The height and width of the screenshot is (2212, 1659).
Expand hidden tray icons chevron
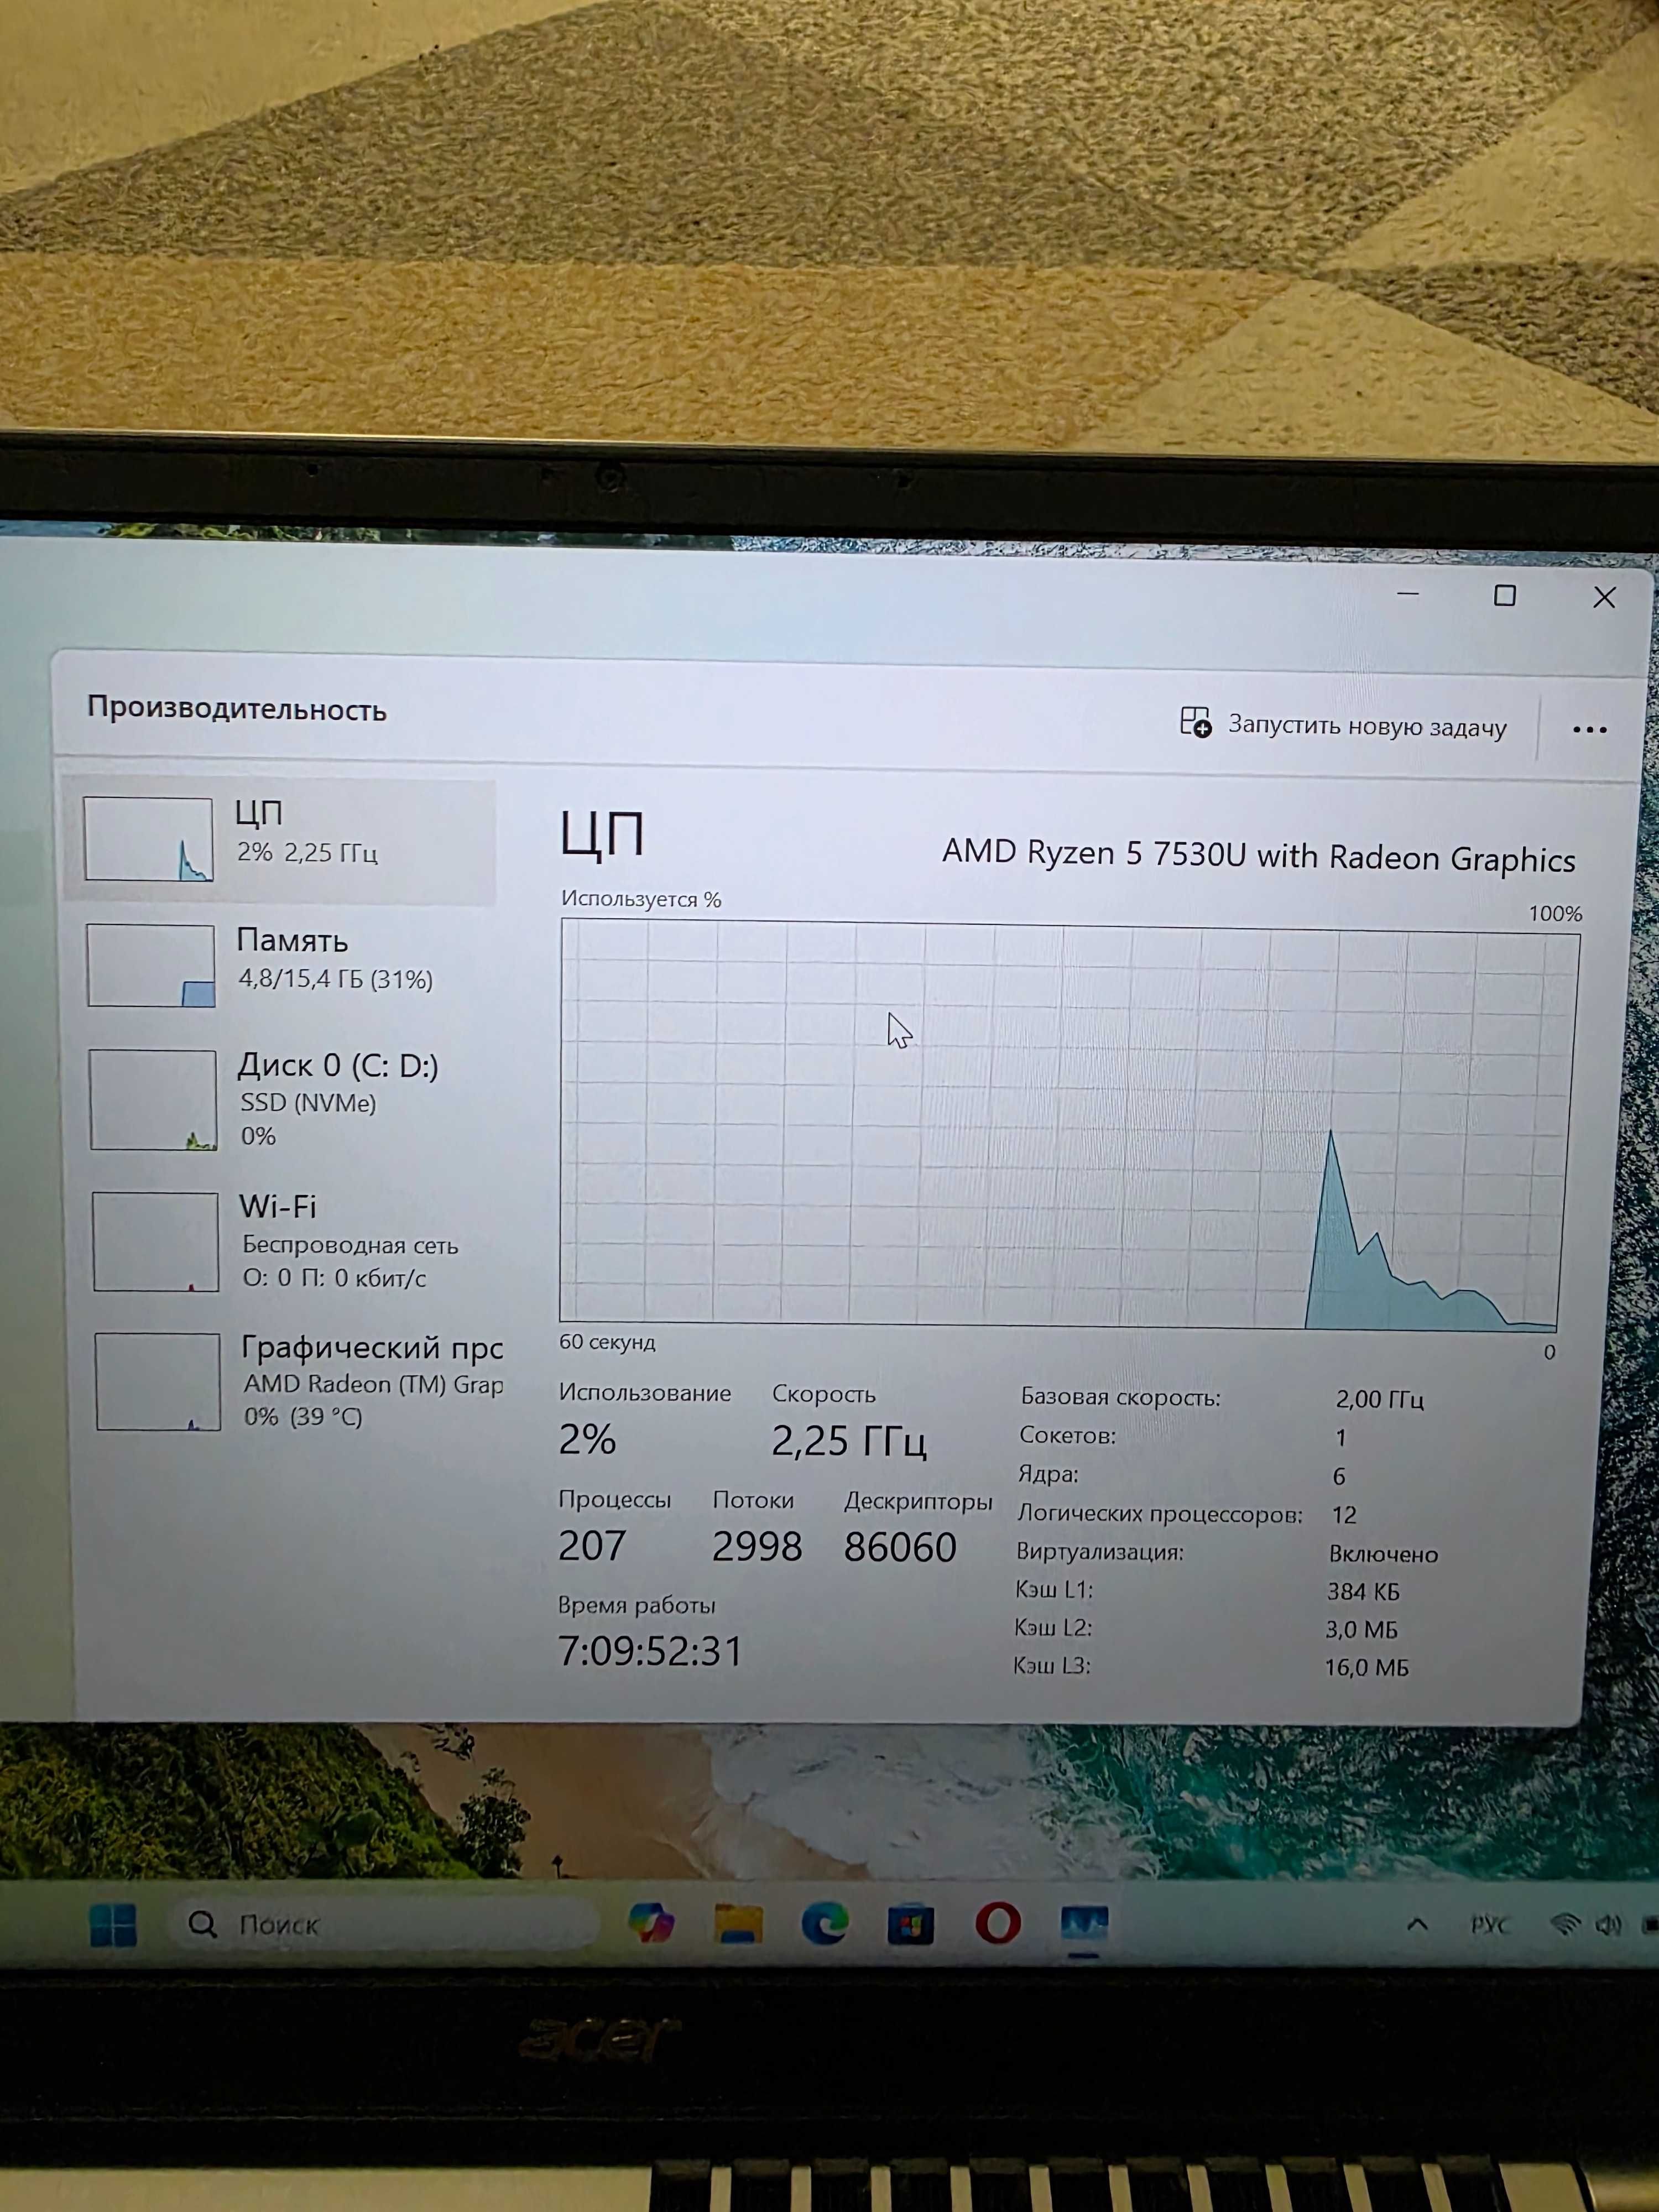(x=1417, y=1924)
